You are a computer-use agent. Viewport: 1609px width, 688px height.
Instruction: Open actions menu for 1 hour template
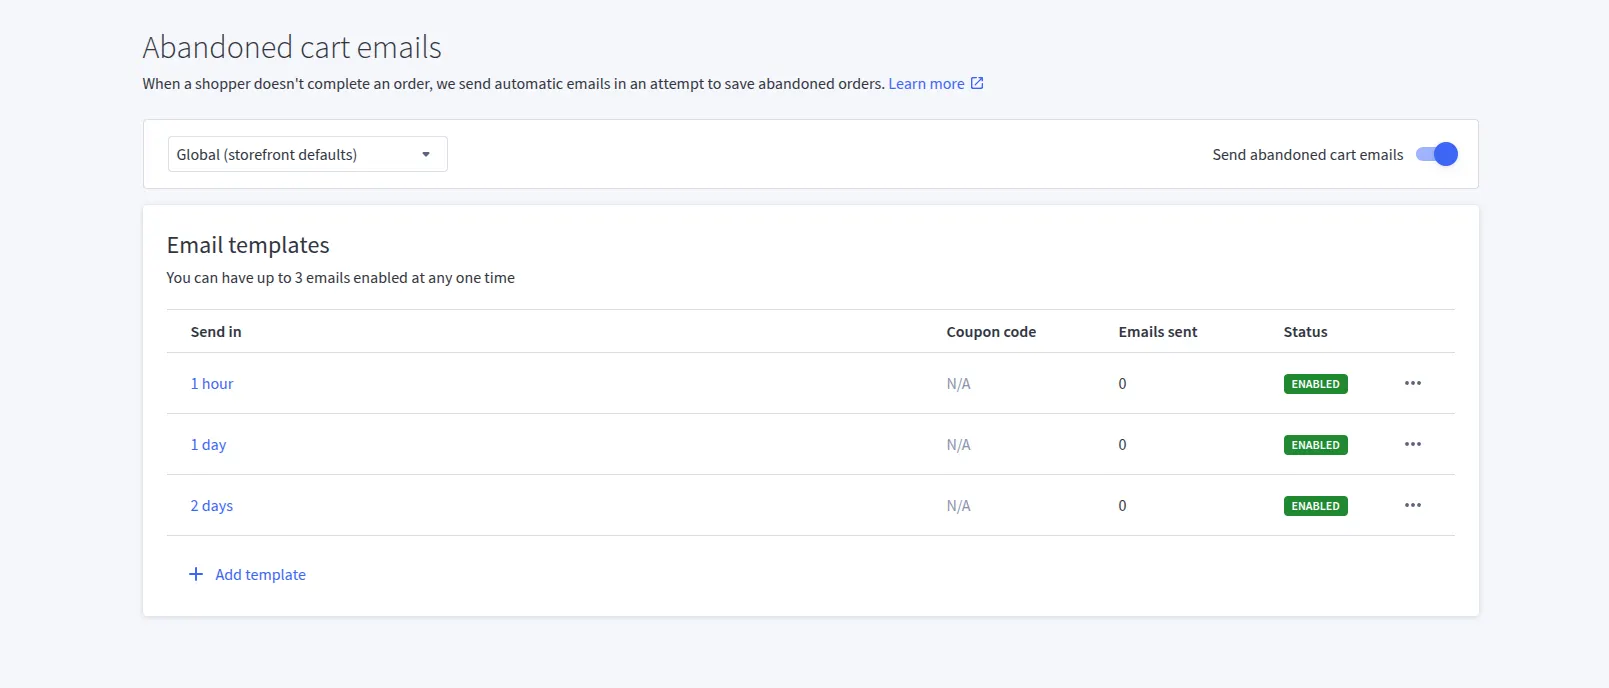1412,383
